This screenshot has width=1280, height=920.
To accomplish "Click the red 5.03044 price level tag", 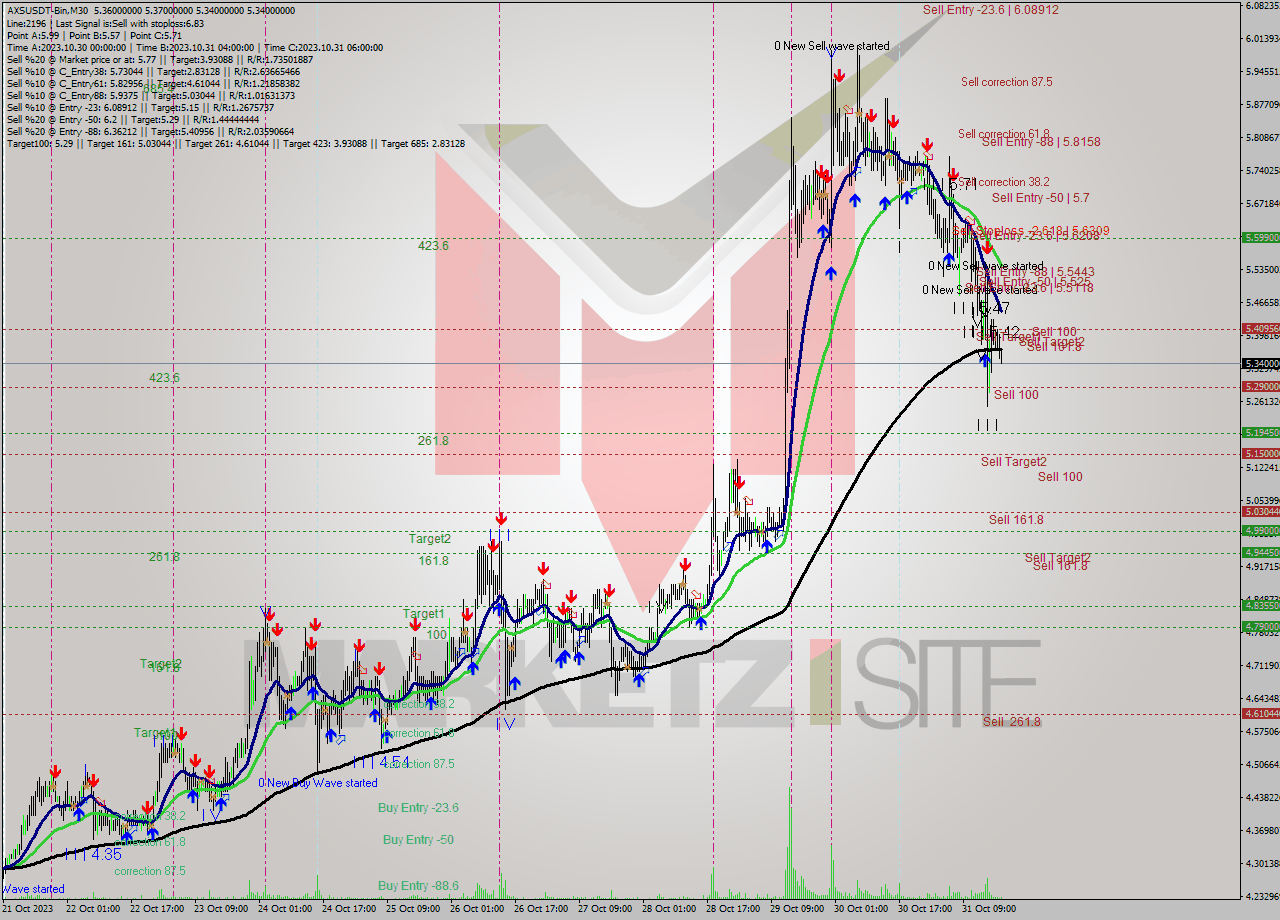I will 1260,512.
